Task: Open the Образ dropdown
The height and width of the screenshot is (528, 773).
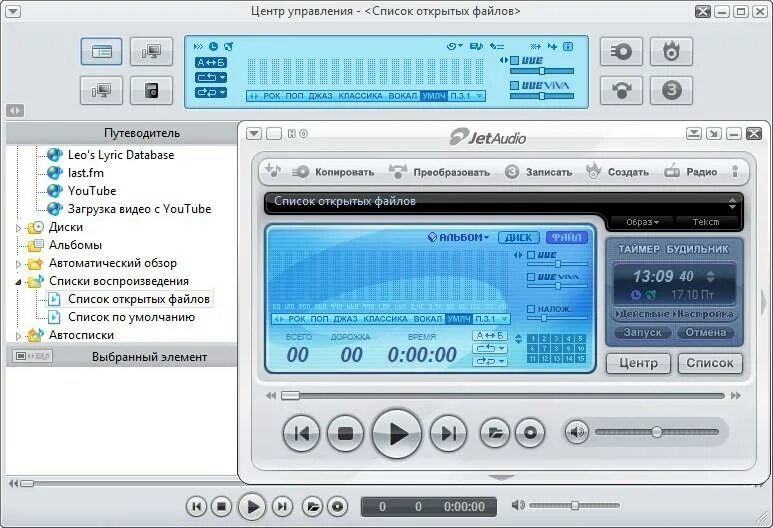Action: [x=642, y=222]
